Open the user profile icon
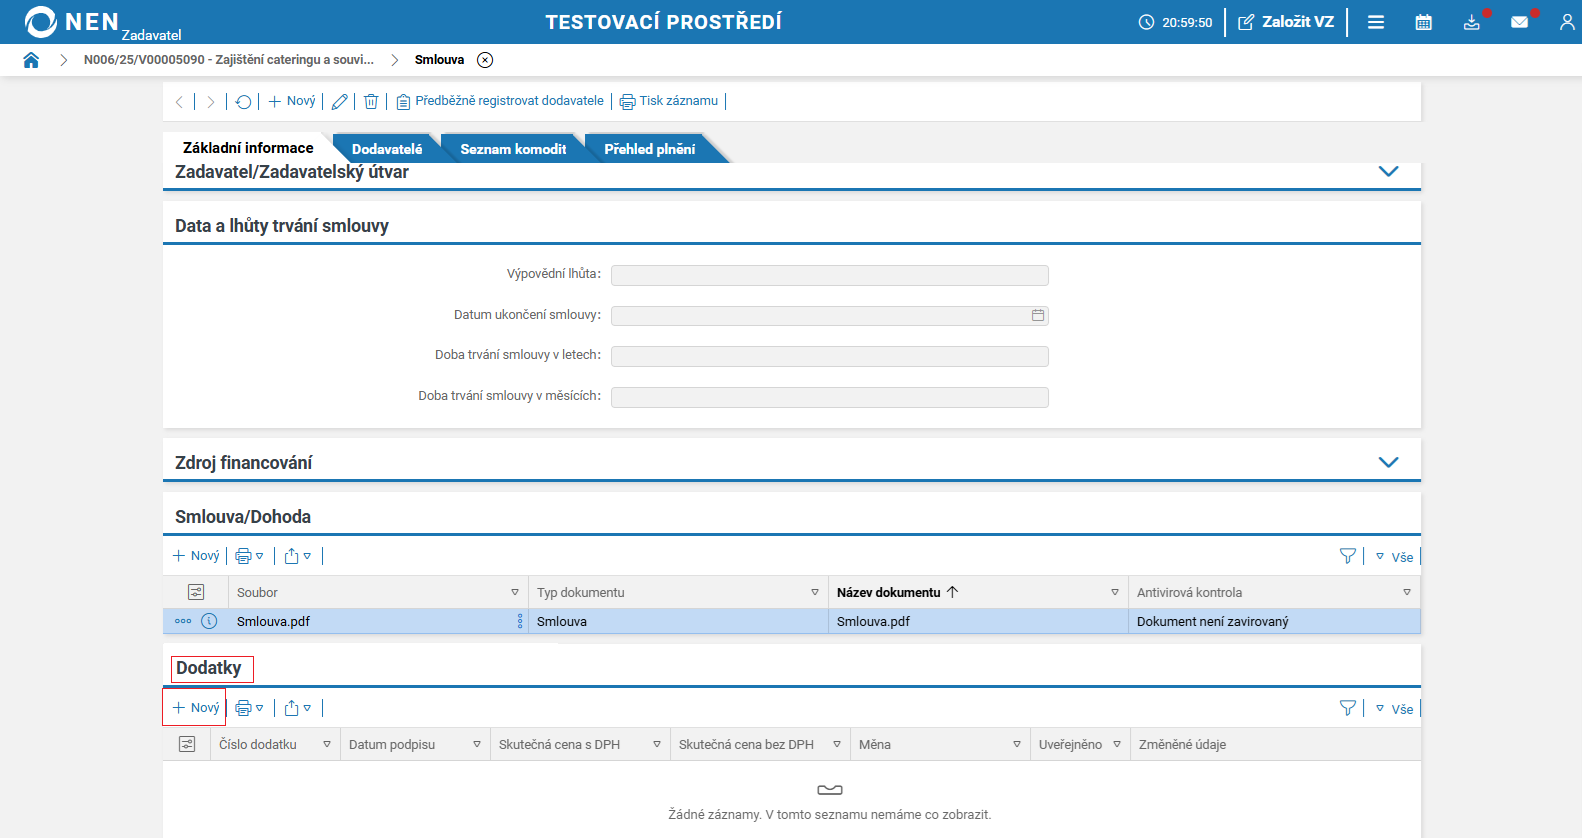 tap(1566, 22)
